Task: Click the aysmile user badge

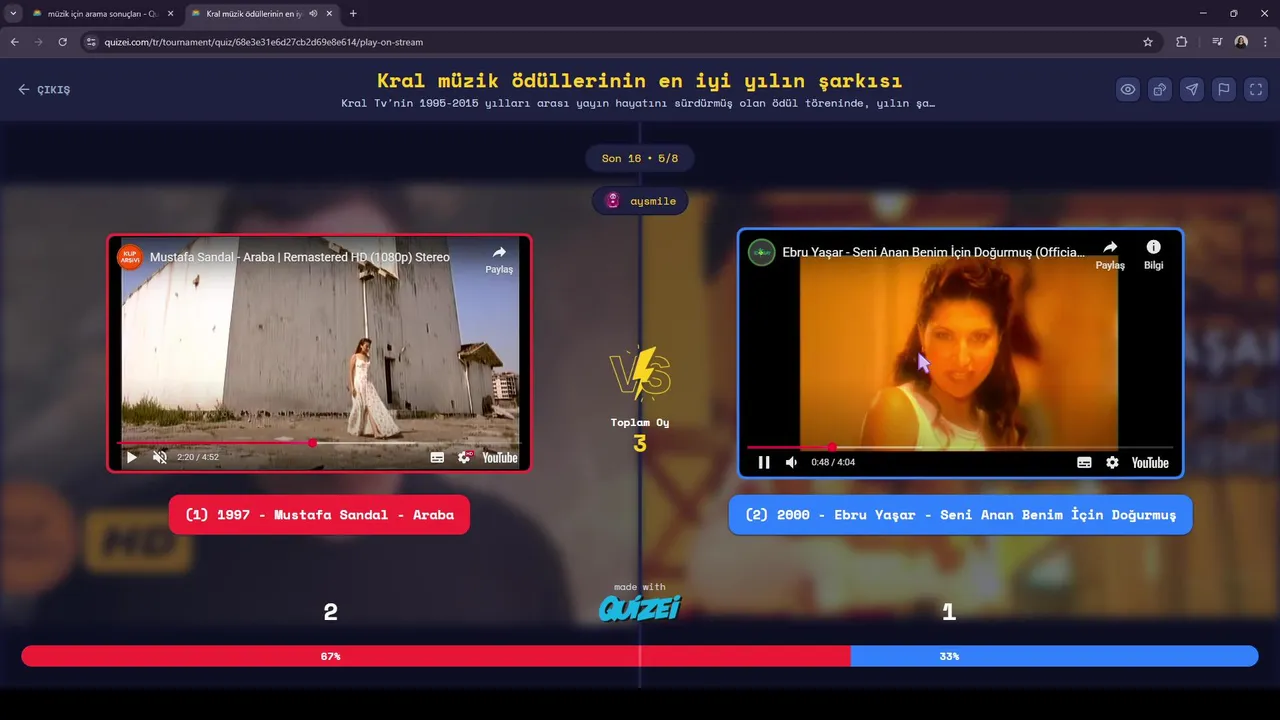Action: click(640, 201)
